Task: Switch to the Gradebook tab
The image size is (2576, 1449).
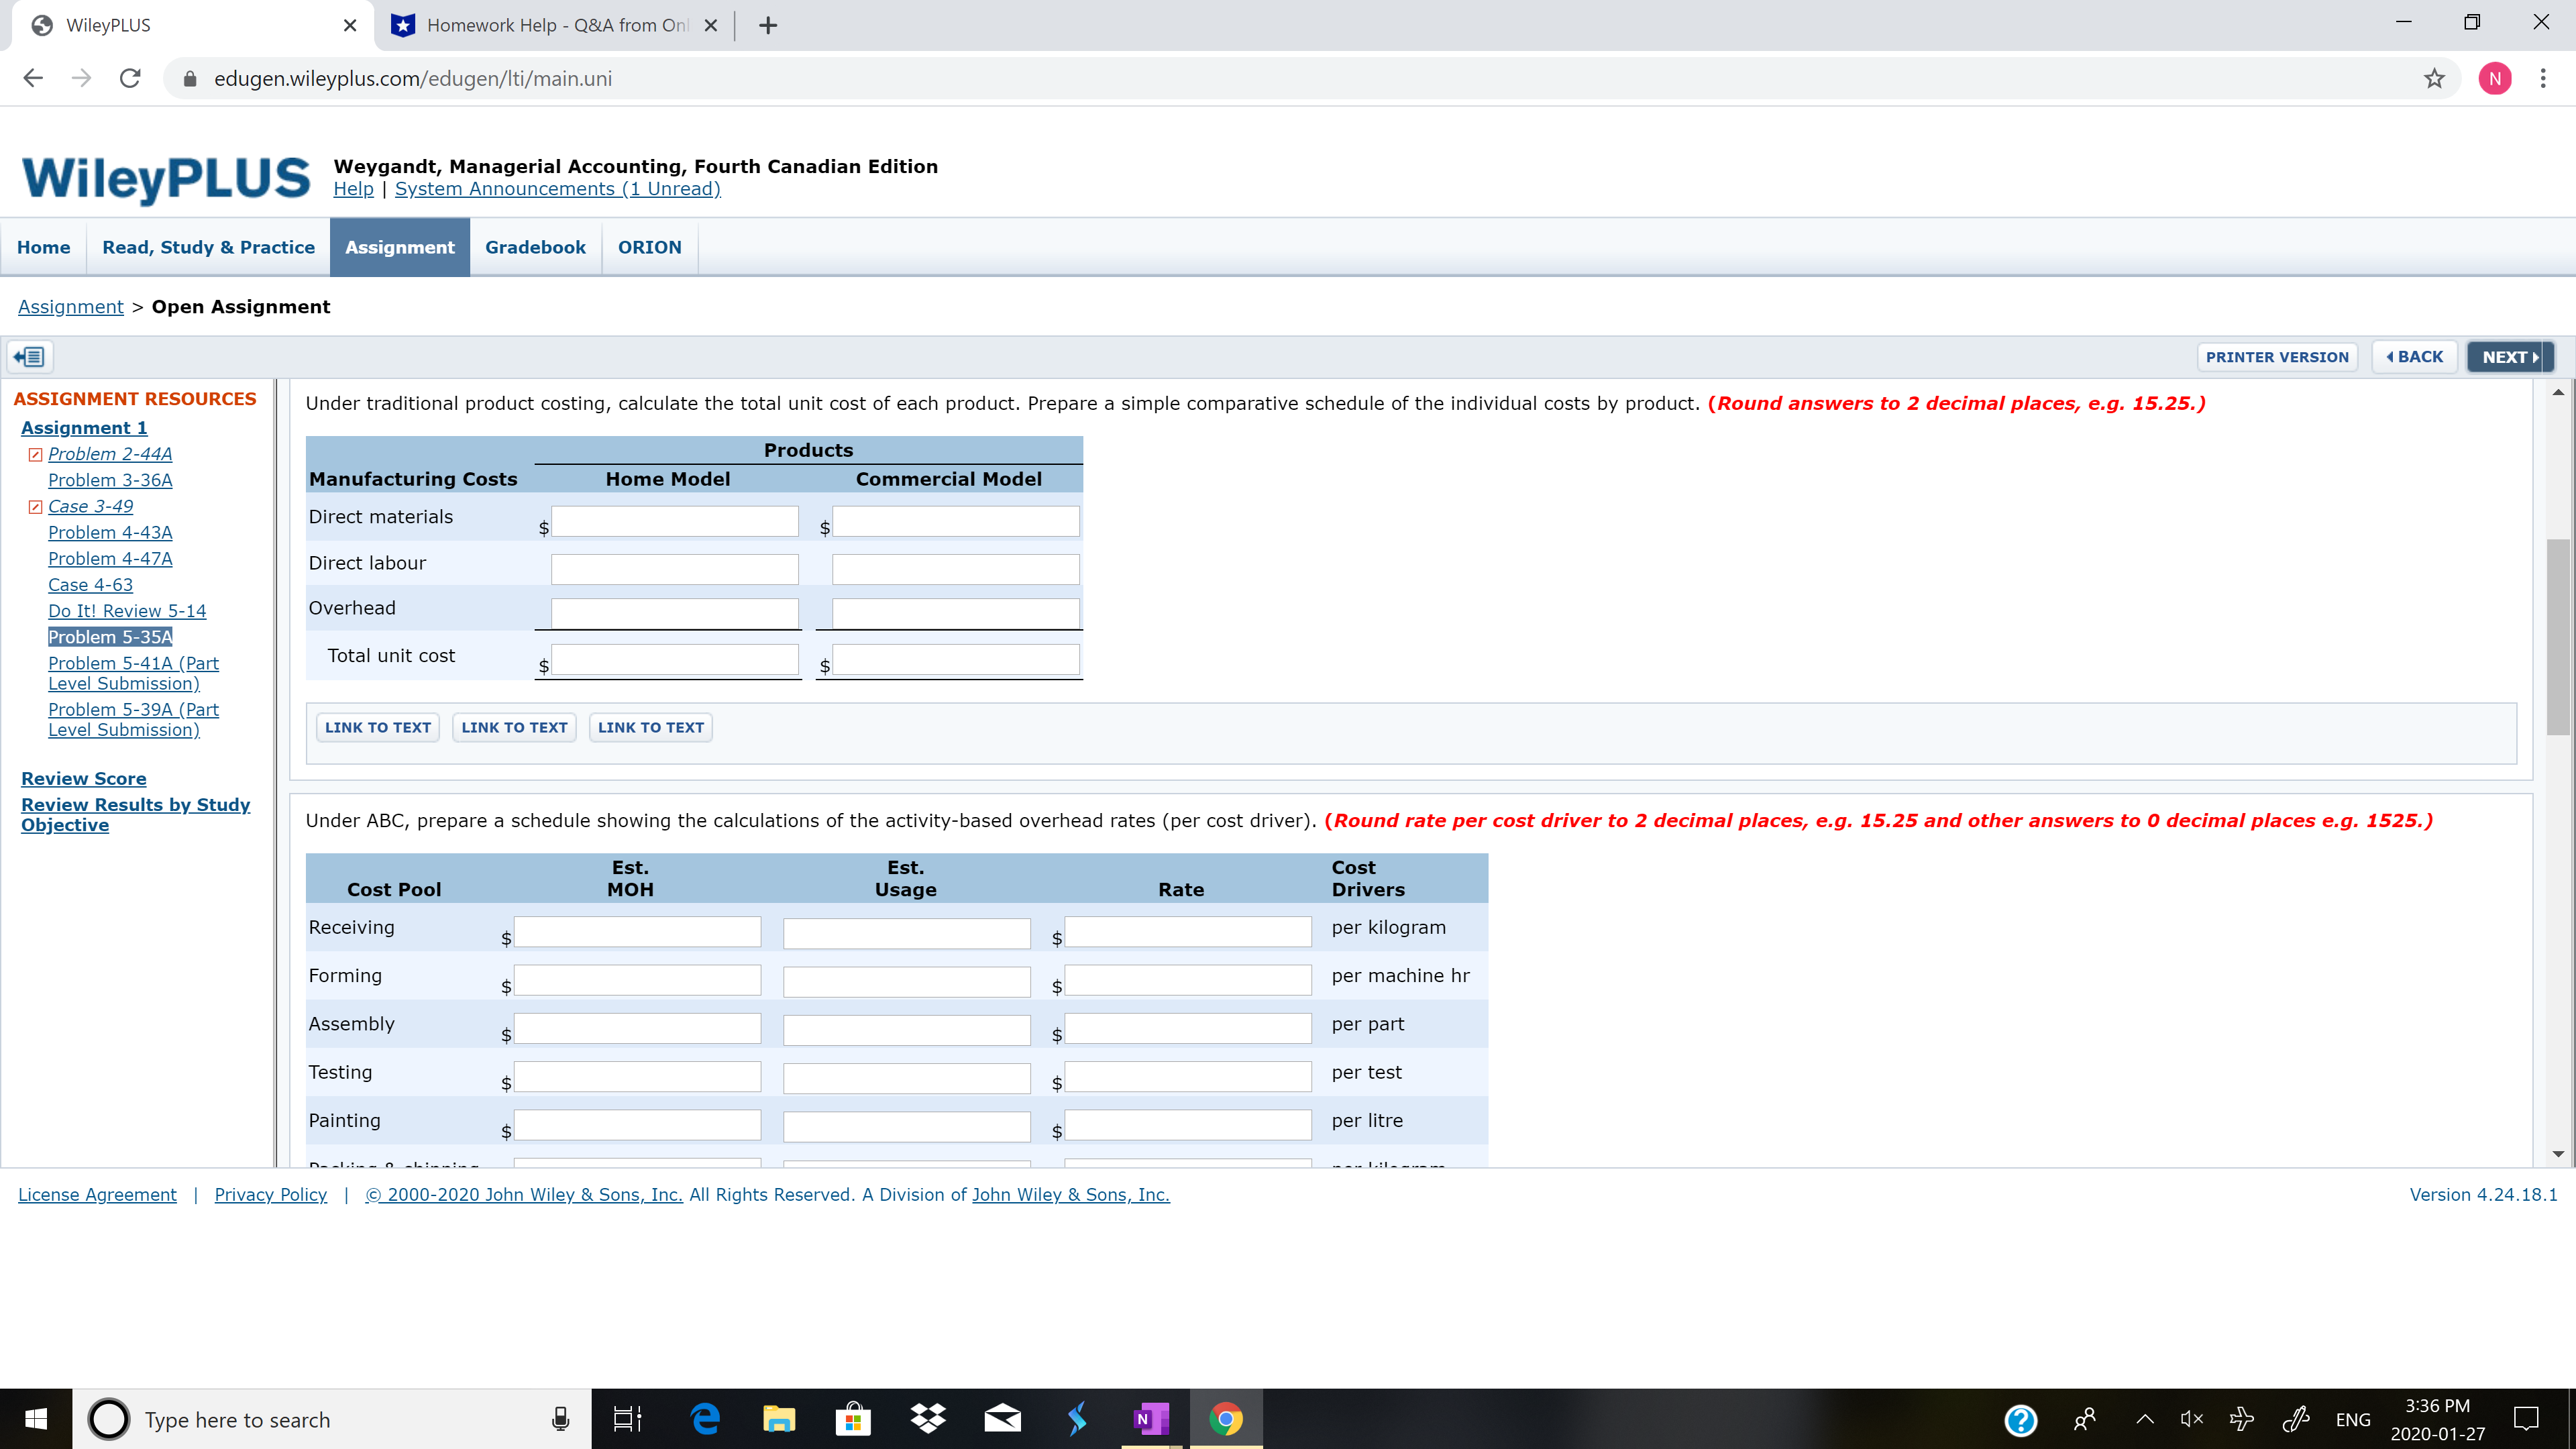Action: click(535, 247)
